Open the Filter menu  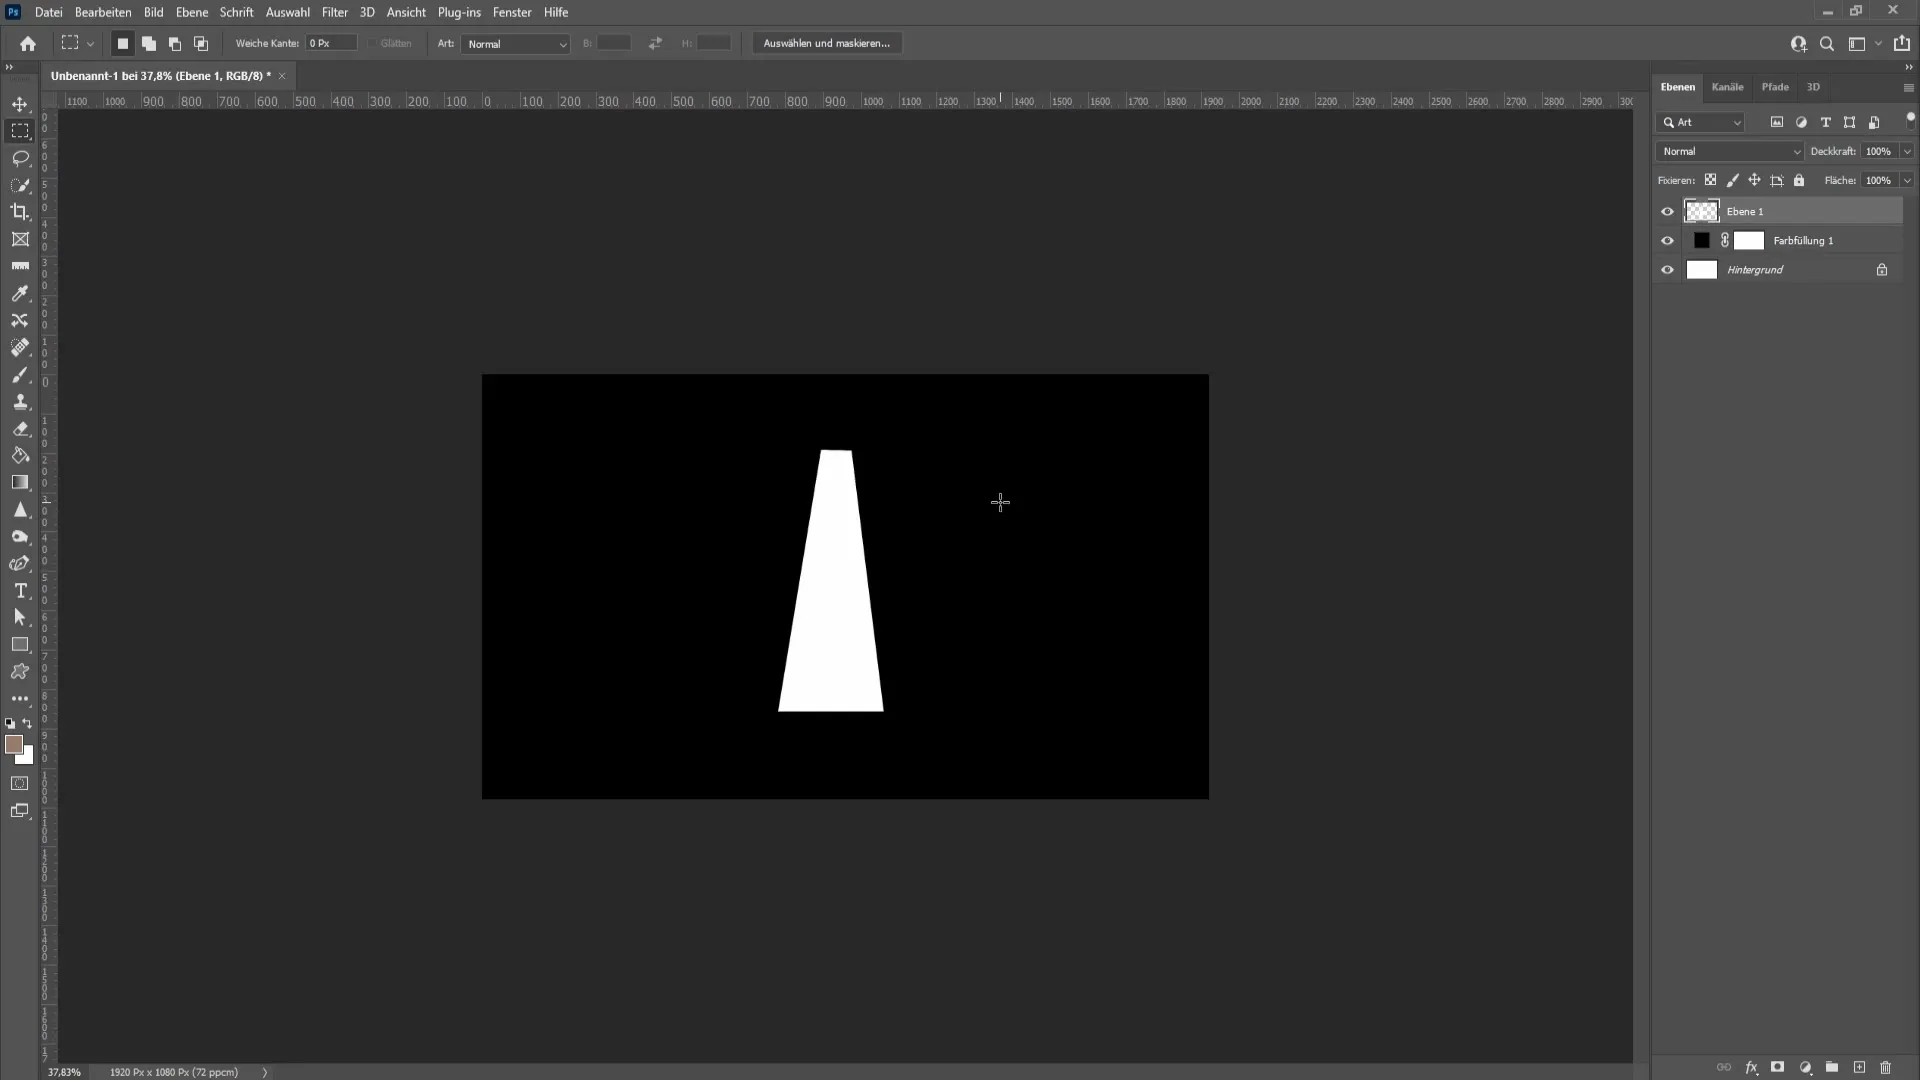334,12
